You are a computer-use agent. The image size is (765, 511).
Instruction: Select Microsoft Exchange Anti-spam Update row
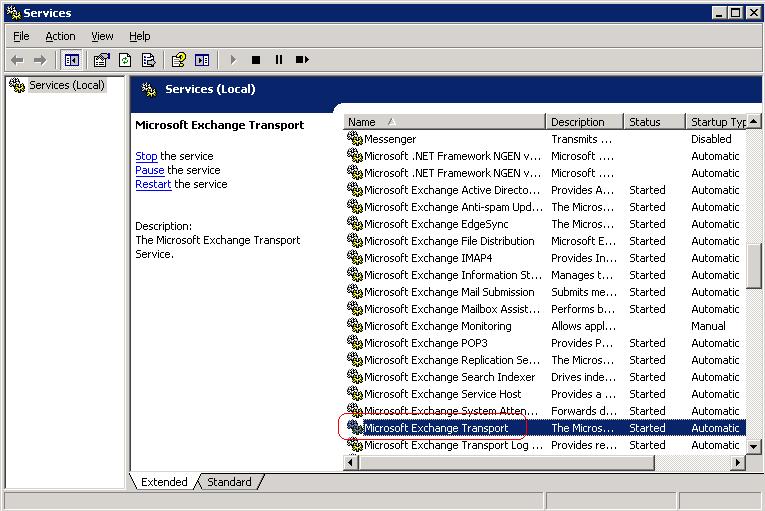pos(544,207)
